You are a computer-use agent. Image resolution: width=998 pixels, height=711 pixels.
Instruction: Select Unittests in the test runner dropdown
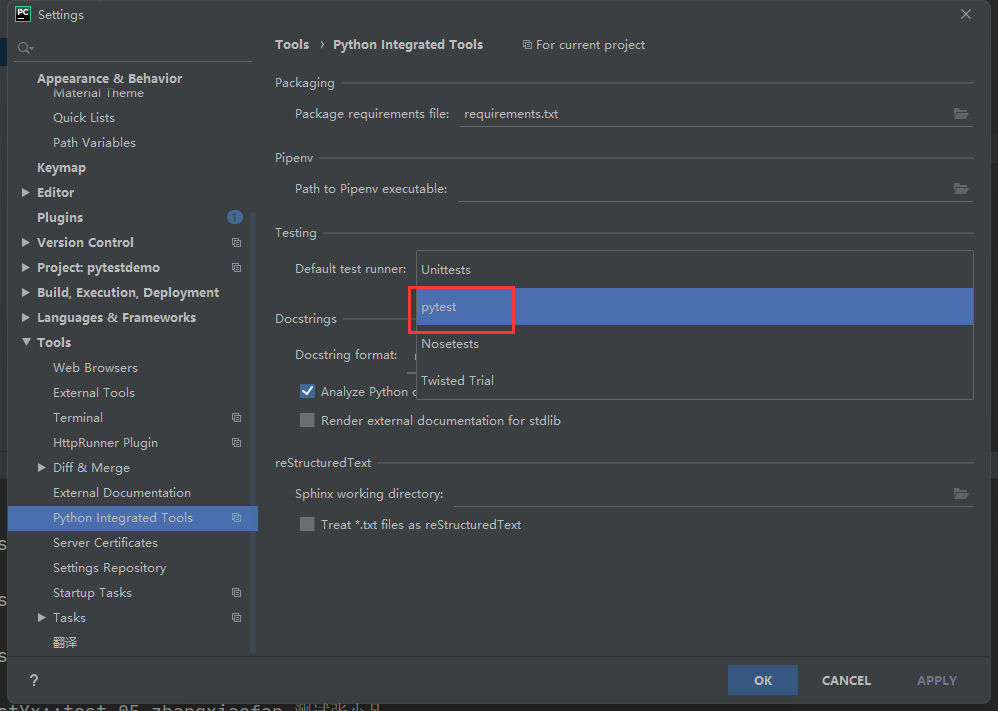pos(694,269)
